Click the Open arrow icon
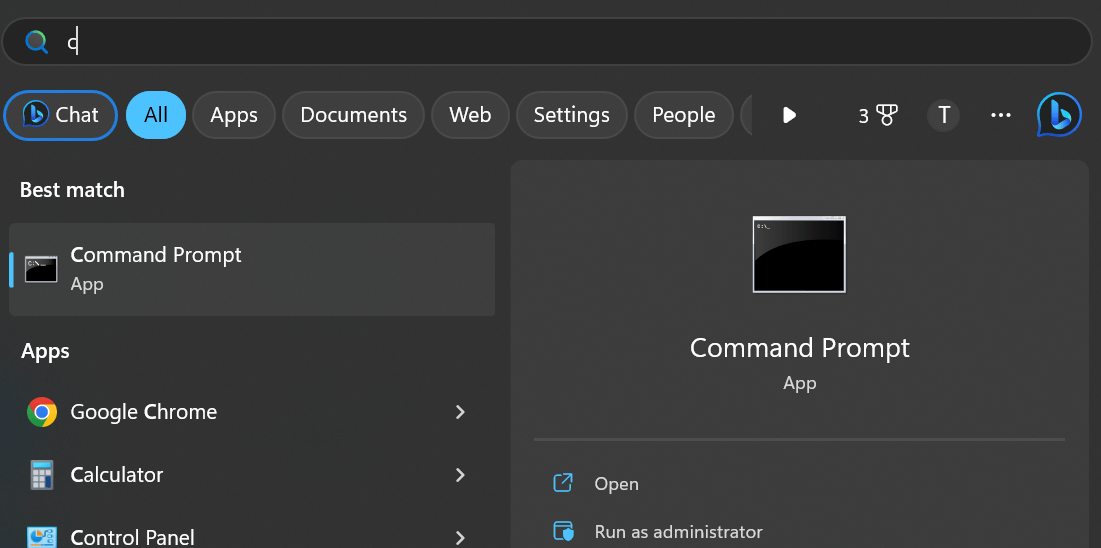Screen dimensions: 1101x548 click(x=563, y=483)
